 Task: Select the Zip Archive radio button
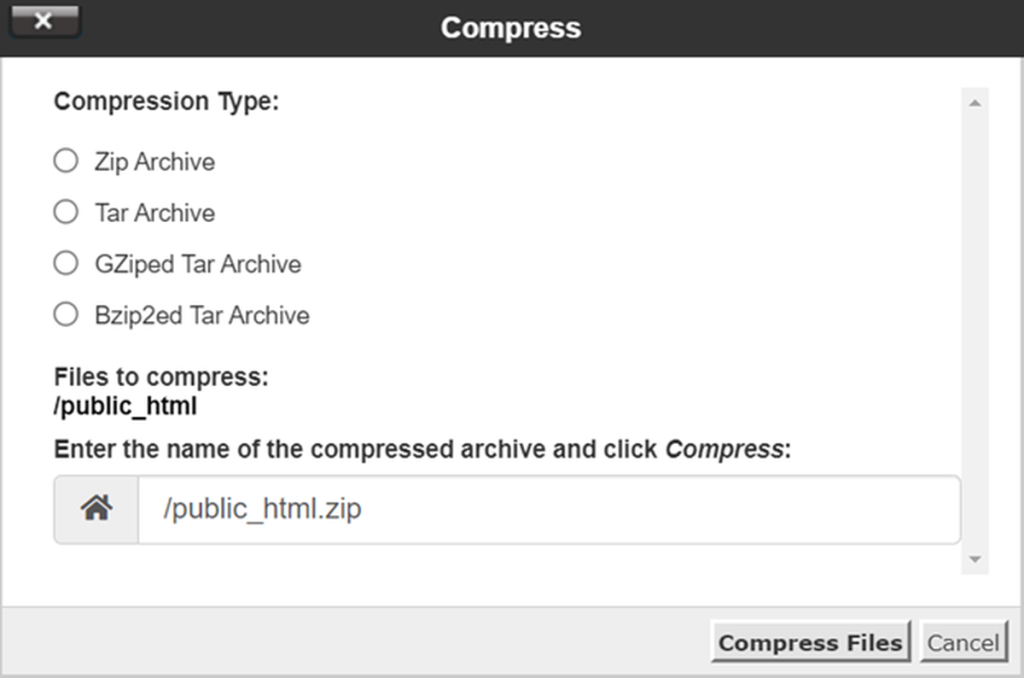pos(66,161)
